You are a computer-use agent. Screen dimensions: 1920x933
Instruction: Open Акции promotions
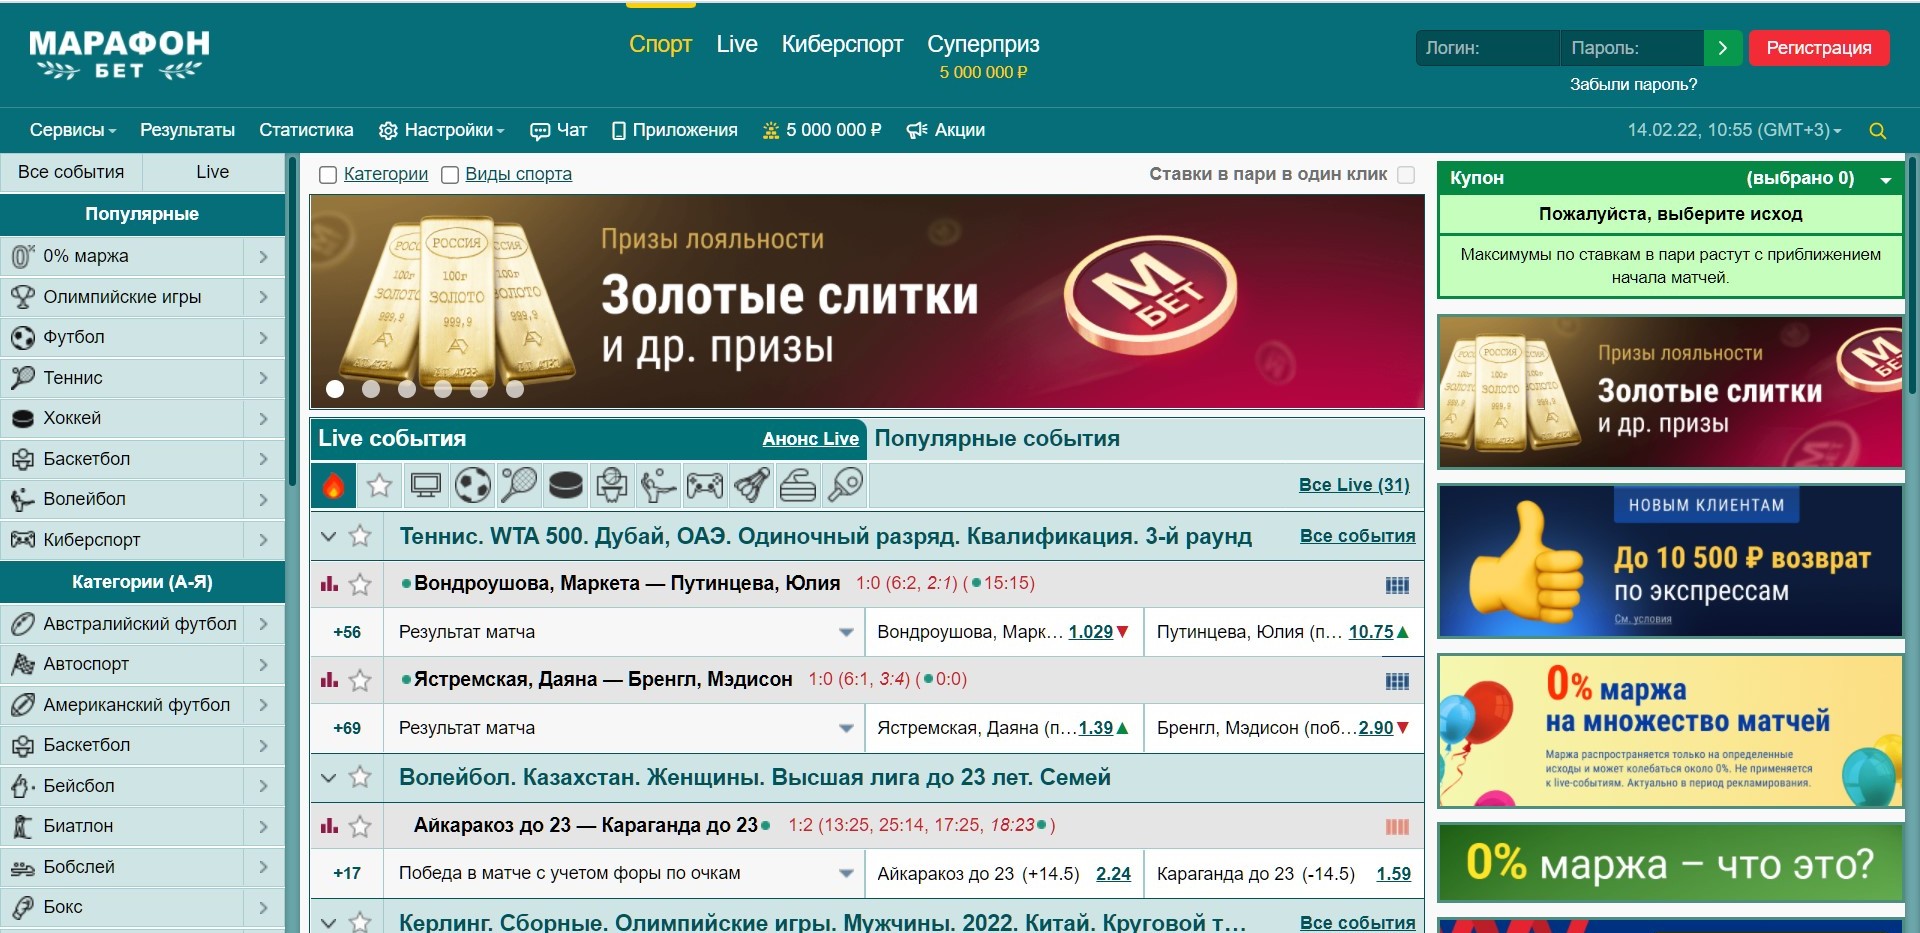(945, 130)
